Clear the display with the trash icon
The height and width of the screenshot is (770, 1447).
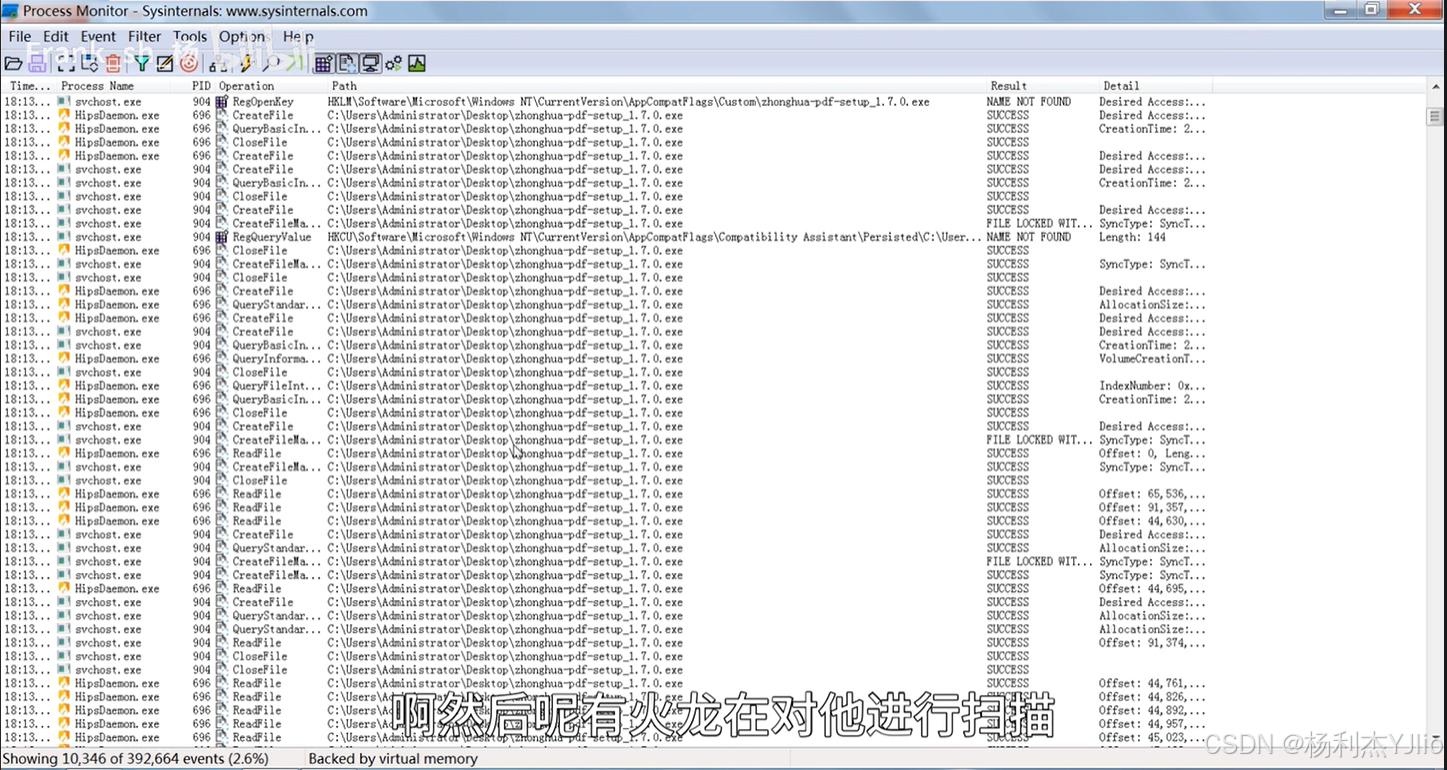click(113, 63)
